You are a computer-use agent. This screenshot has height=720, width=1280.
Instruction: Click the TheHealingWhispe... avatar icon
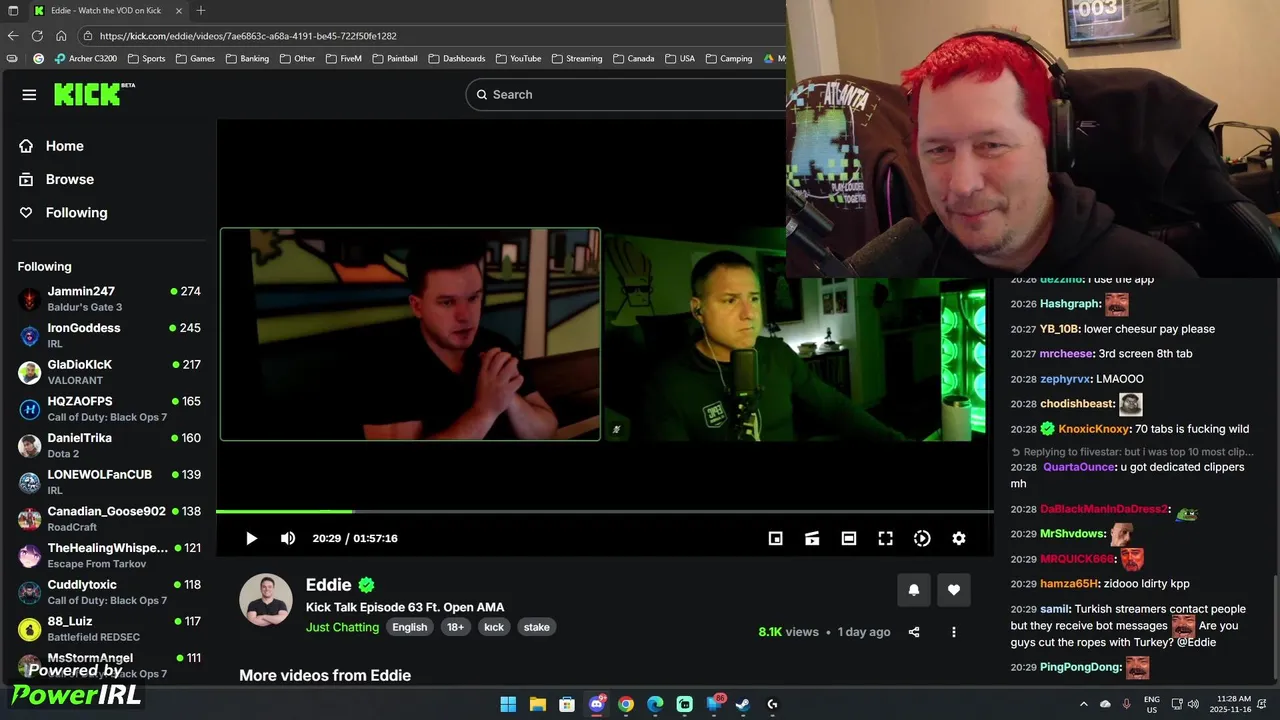click(x=30, y=556)
